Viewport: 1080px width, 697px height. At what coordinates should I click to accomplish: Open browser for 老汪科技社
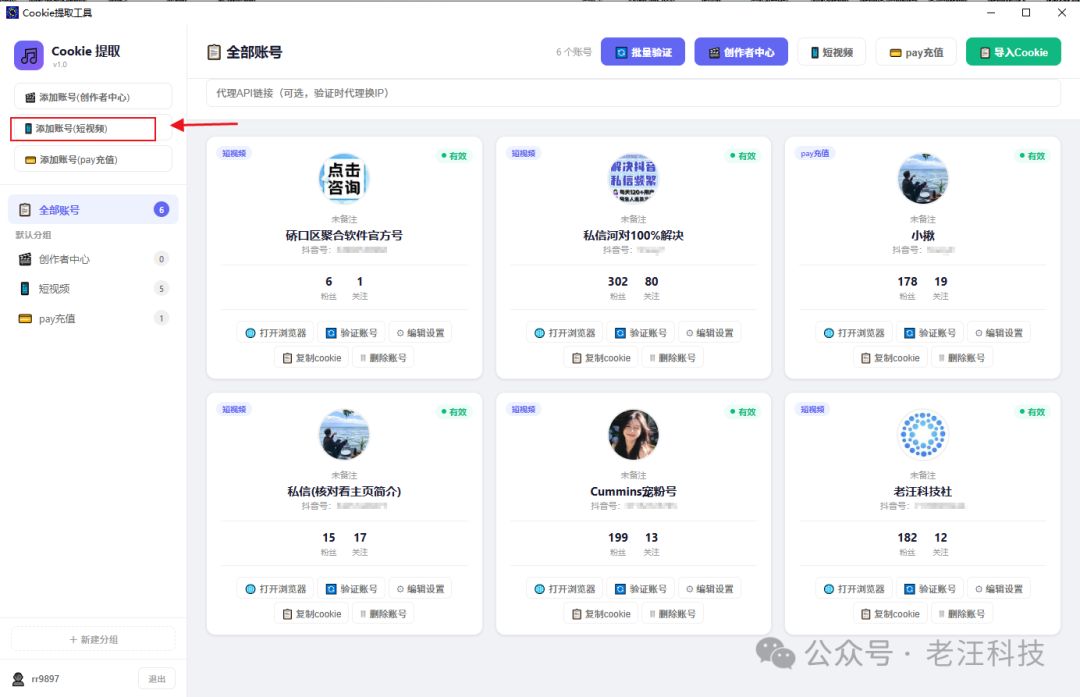(854, 589)
